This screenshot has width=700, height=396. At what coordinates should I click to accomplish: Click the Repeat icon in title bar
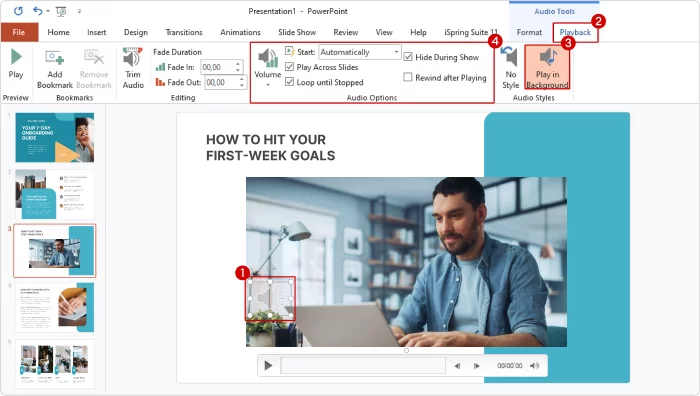click(x=18, y=11)
